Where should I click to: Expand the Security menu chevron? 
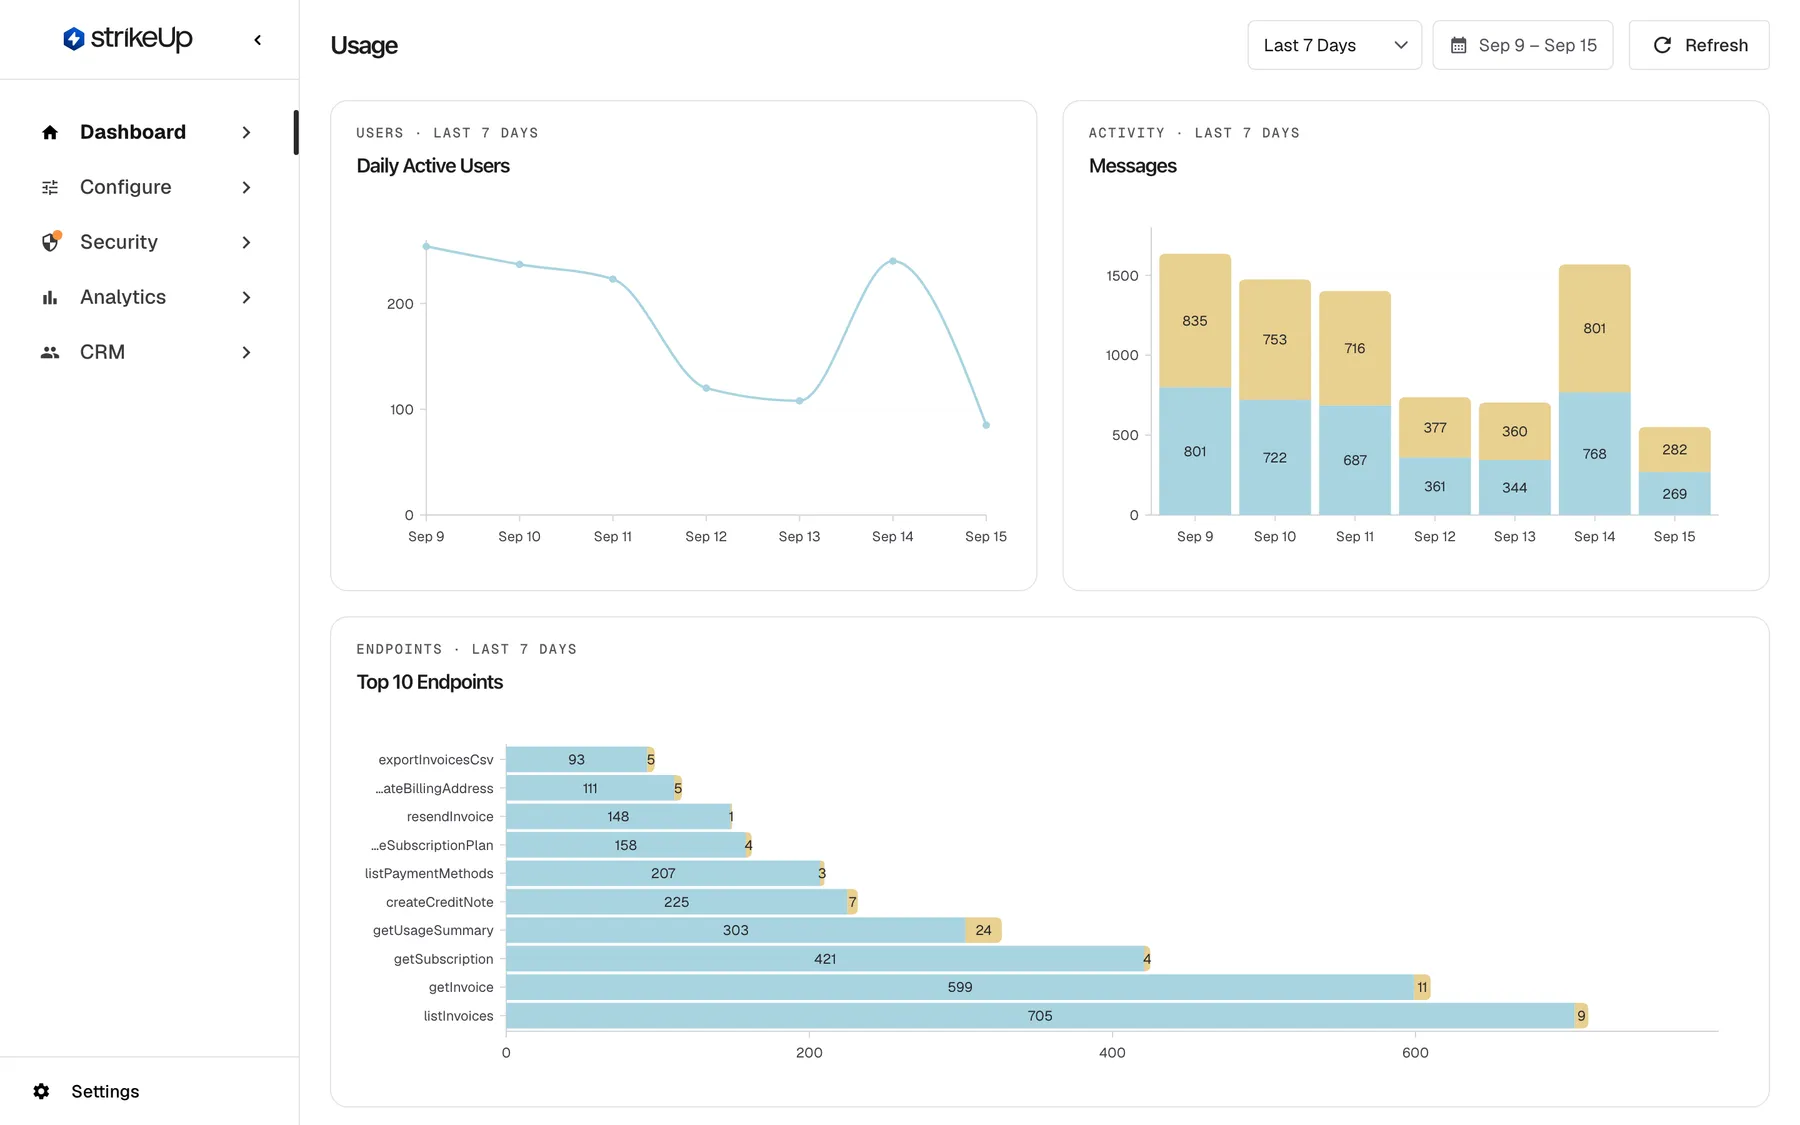click(x=246, y=242)
